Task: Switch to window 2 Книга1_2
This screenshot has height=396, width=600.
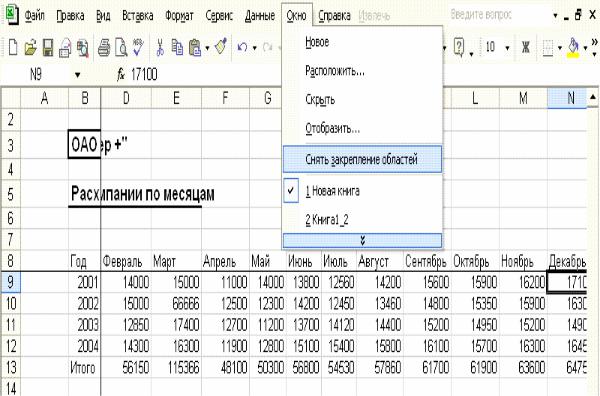Action: (362, 220)
